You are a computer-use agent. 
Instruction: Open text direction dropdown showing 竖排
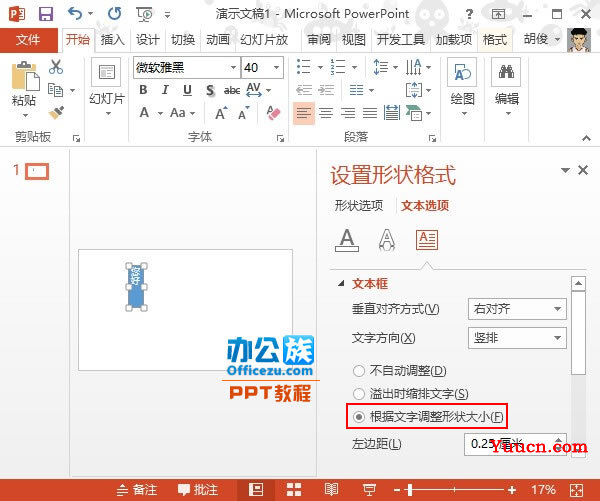point(517,338)
